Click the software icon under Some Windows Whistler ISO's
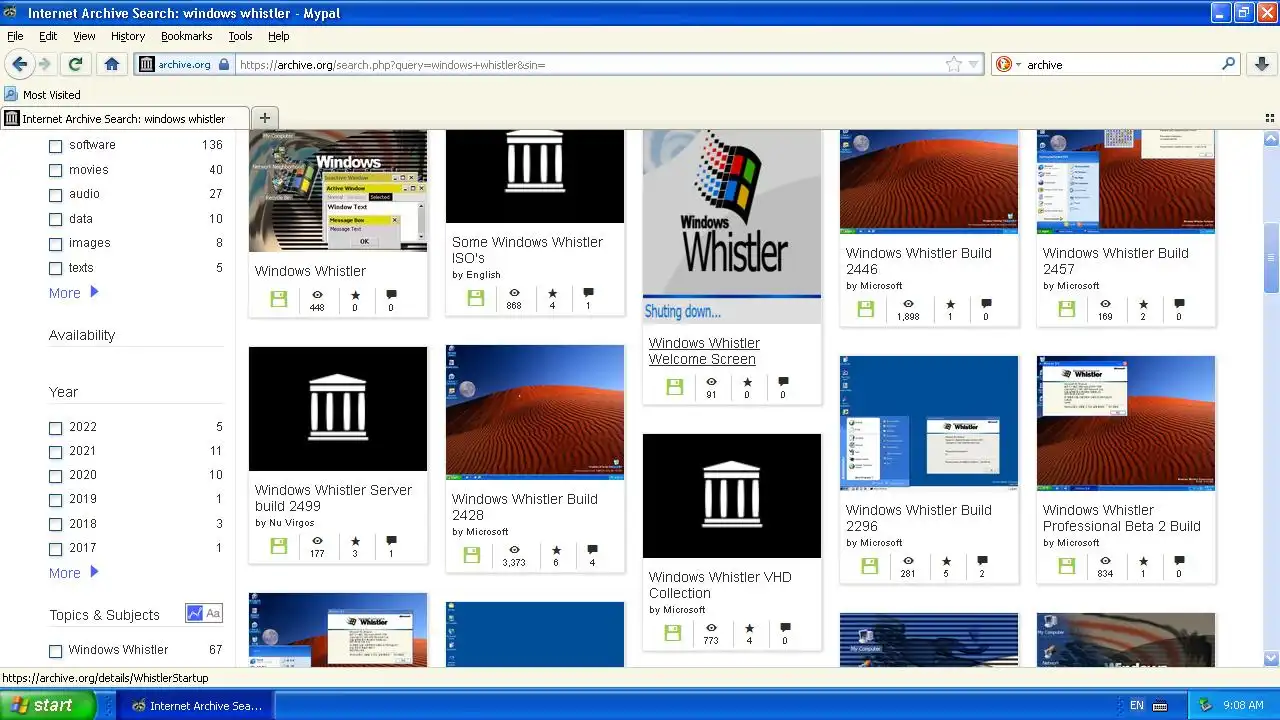Viewport: 1280px width, 720px height. (475, 298)
